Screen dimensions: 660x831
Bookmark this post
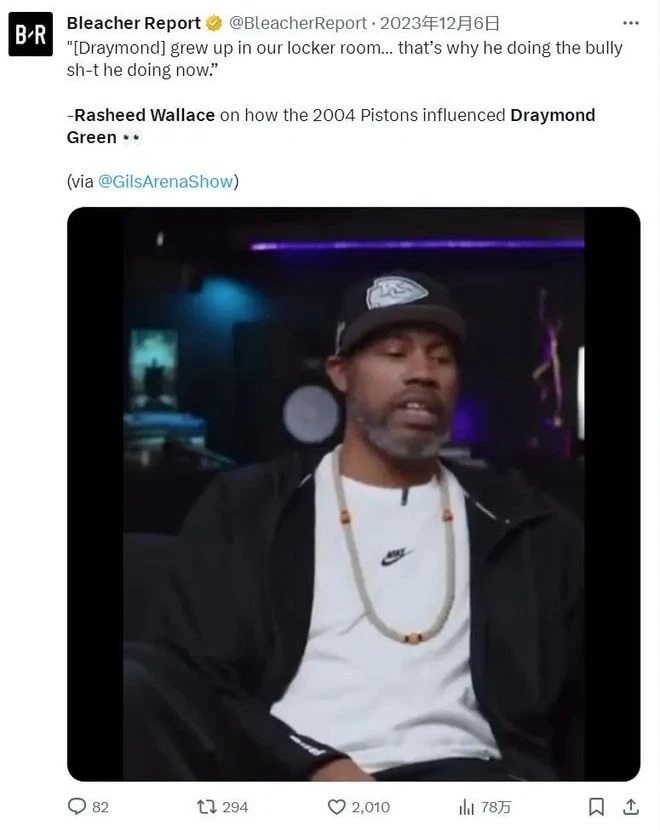(596, 807)
